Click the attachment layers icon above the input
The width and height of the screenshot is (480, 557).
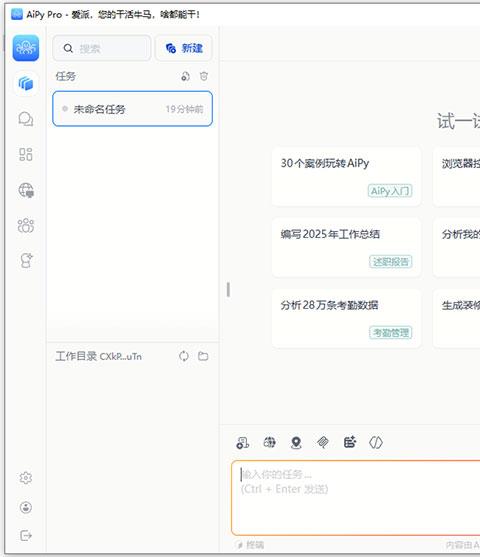tap(323, 443)
